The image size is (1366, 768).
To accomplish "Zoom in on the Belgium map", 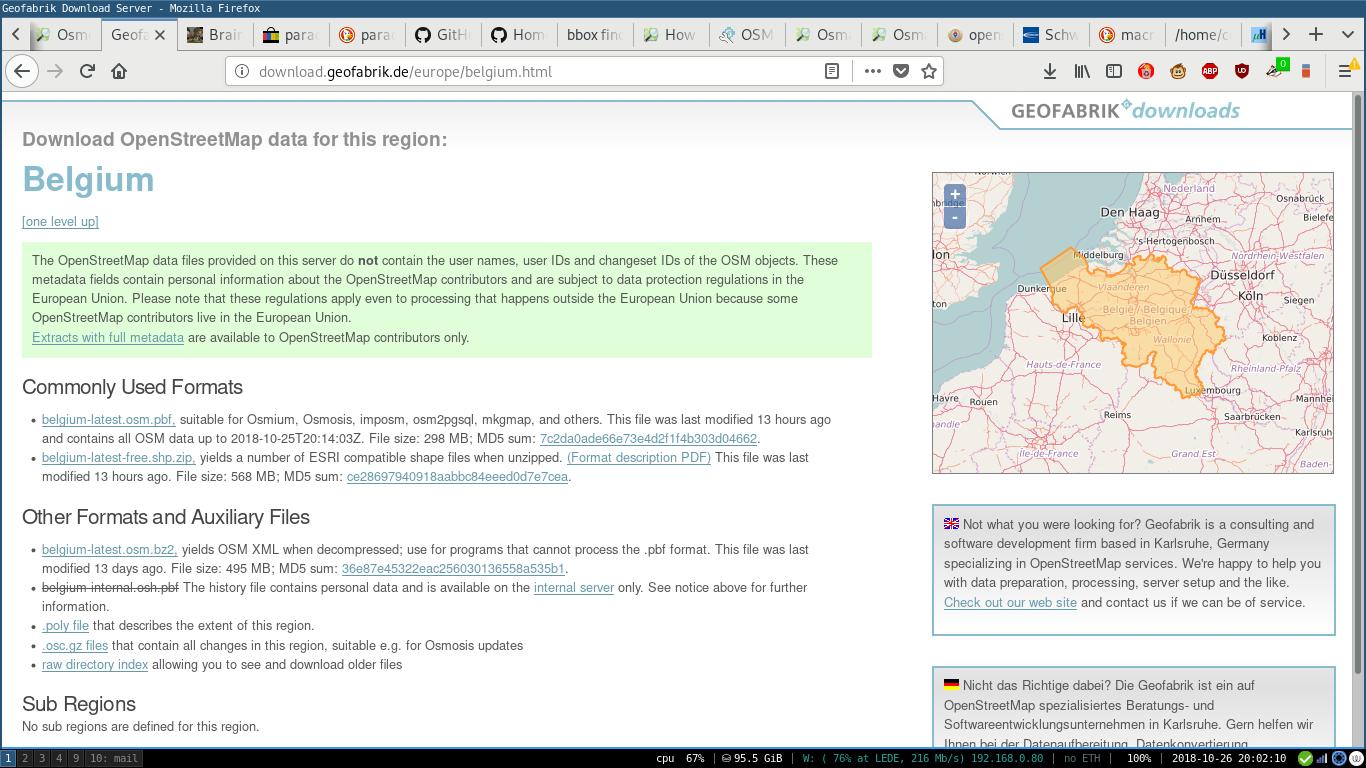I will 955,194.
